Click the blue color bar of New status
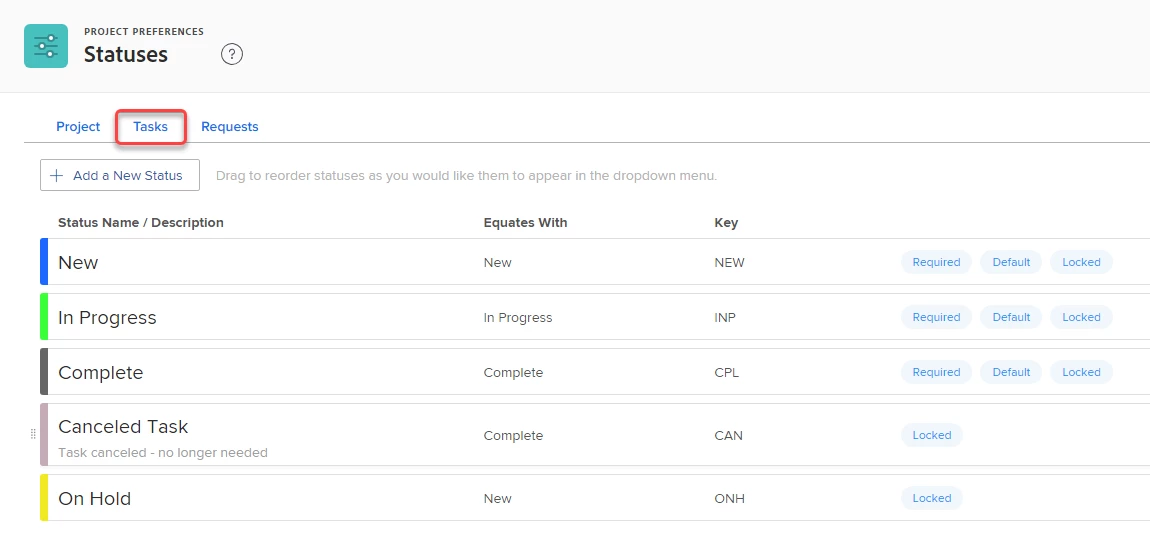 click(44, 262)
